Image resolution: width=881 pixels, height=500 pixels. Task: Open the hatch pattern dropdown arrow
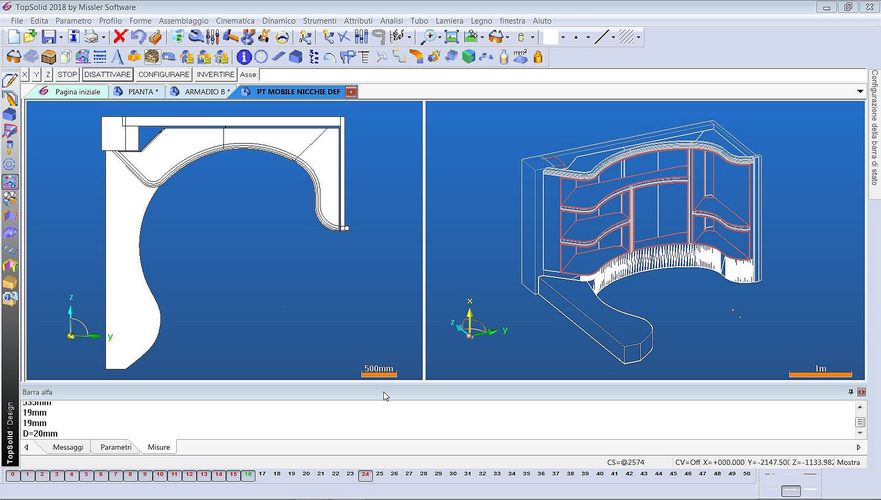coord(638,38)
